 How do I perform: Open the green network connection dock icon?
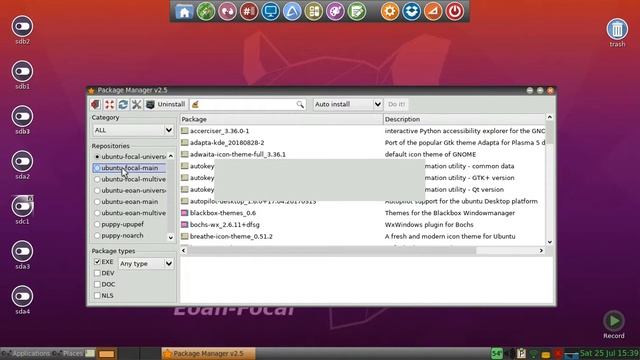point(206,11)
